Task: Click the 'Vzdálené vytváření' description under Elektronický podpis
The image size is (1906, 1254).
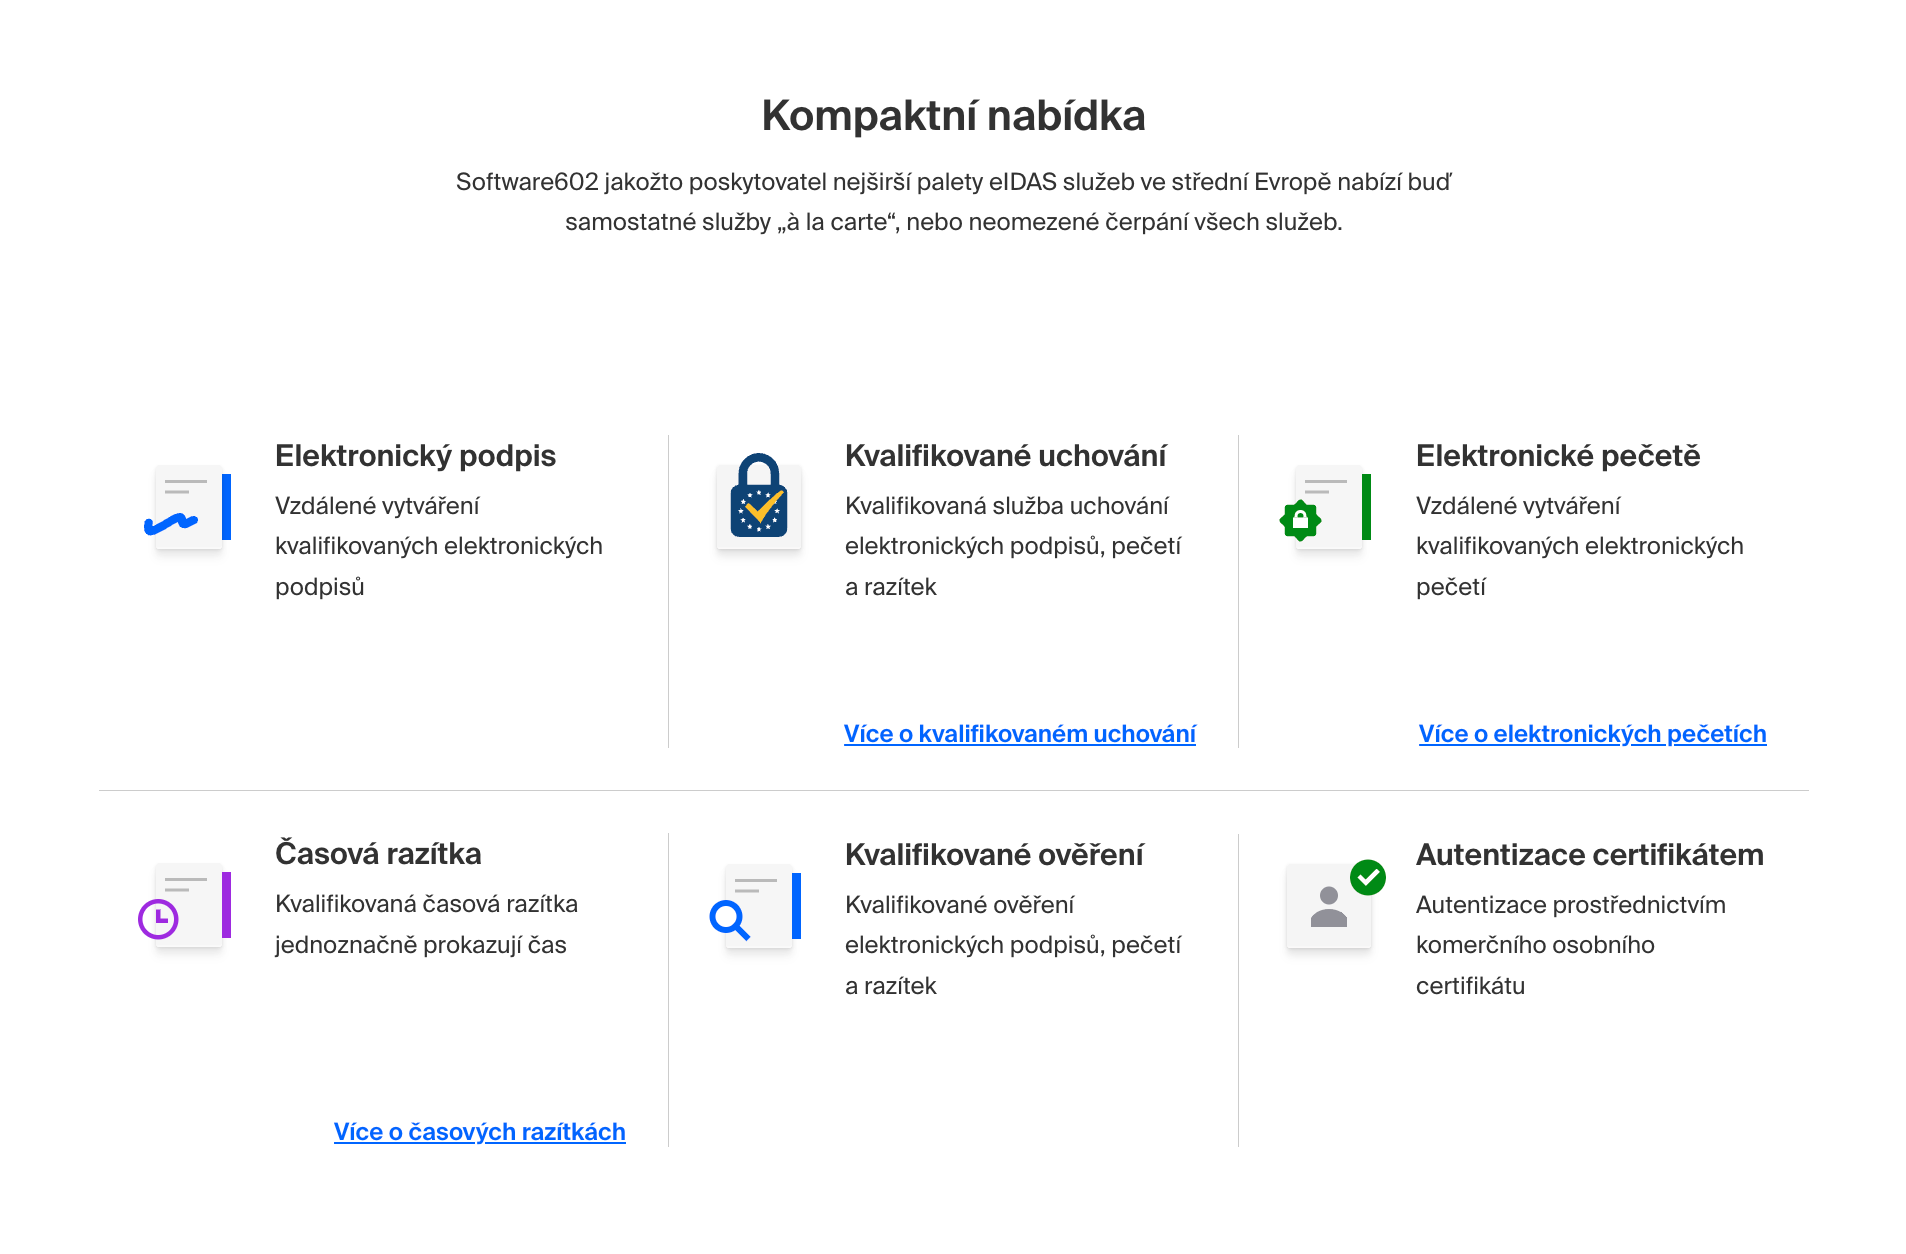Action: click(x=438, y=546)
